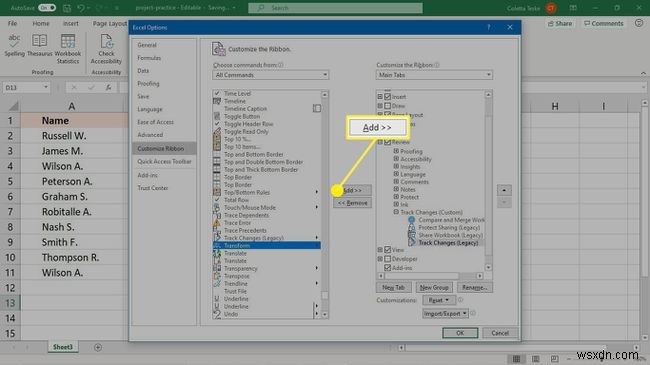650x365 pixels.
Task: Click the Compare and Merge Workbooks tree icon
Action: pos(411,220)
